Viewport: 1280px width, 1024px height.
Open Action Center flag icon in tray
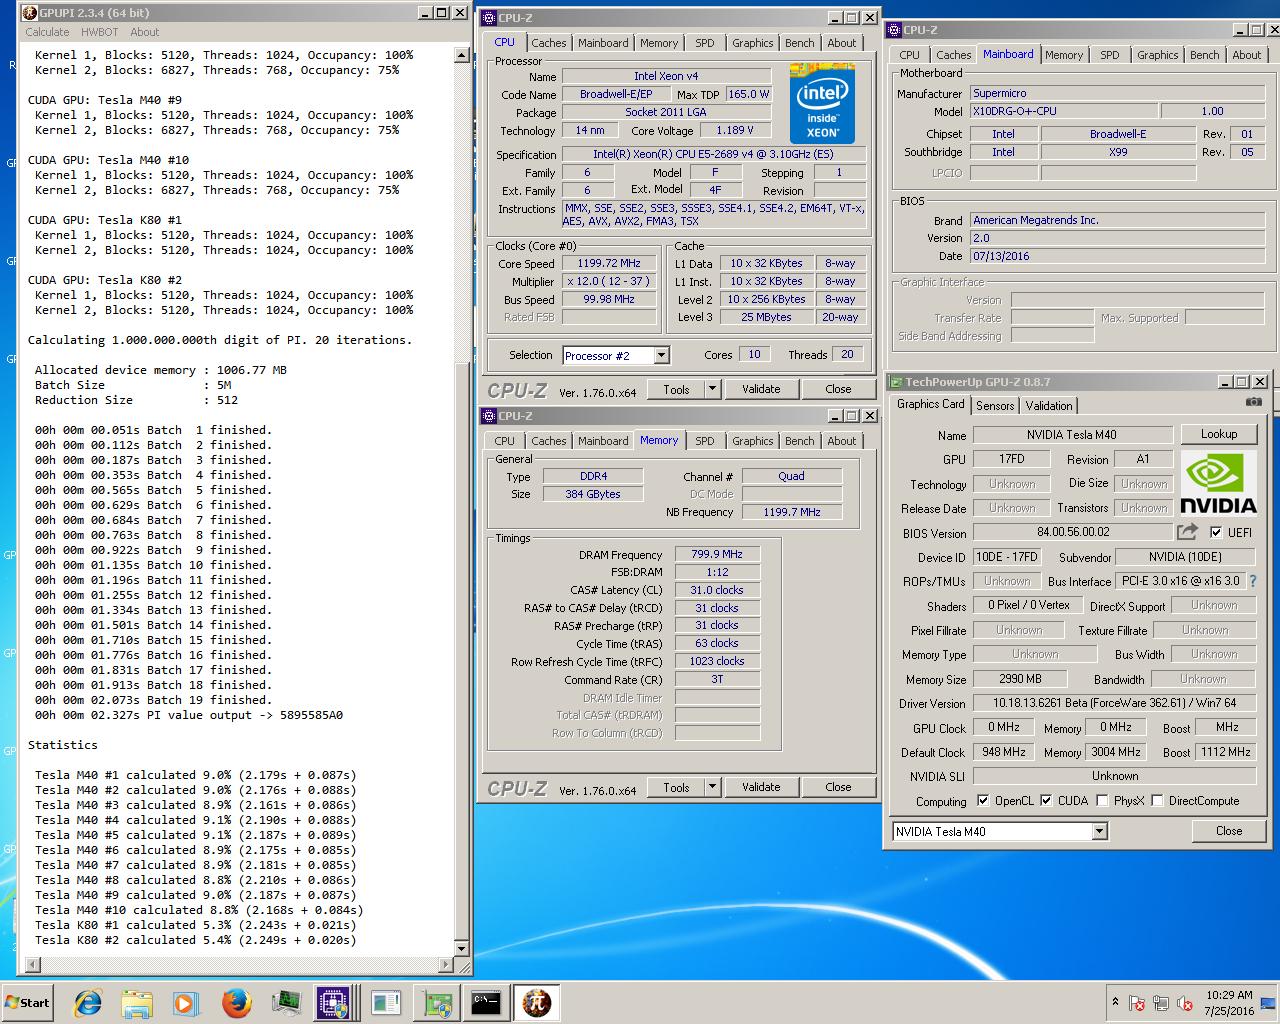[1137, 1003]
